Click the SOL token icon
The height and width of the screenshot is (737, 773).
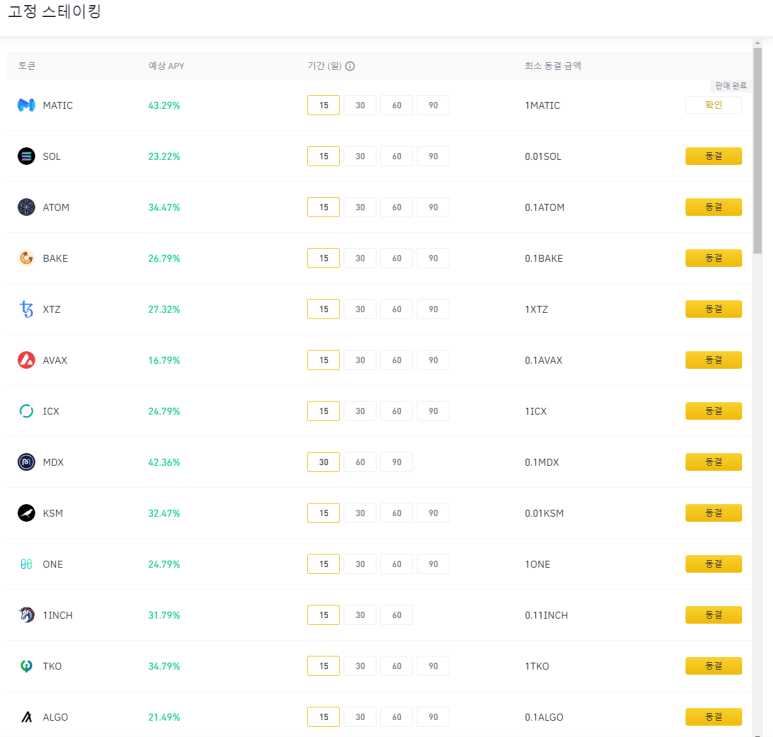pyautogui.click(x=26, y=156)
